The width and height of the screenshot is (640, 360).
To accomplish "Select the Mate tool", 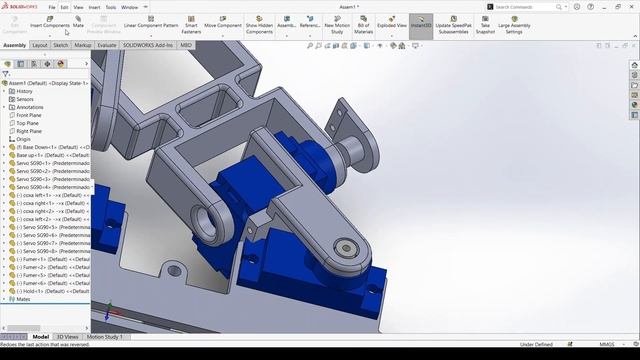I will tap(78, 22).
